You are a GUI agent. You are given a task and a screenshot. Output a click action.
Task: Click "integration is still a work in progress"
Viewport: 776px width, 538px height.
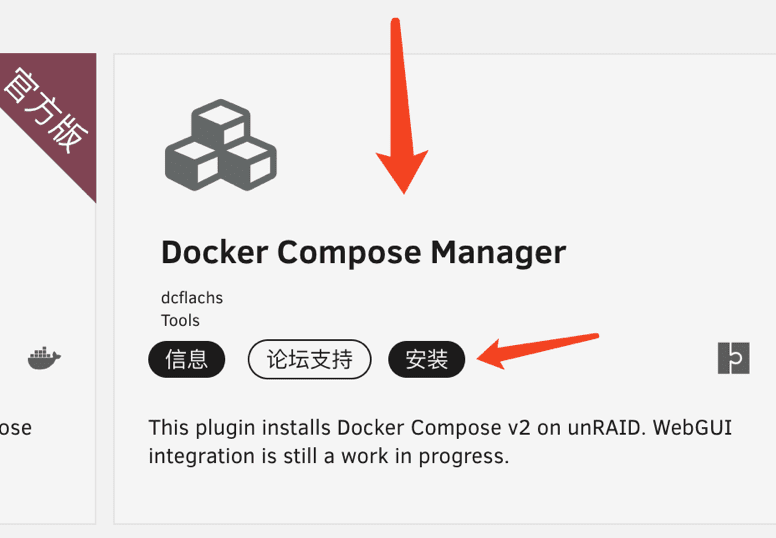329,457
